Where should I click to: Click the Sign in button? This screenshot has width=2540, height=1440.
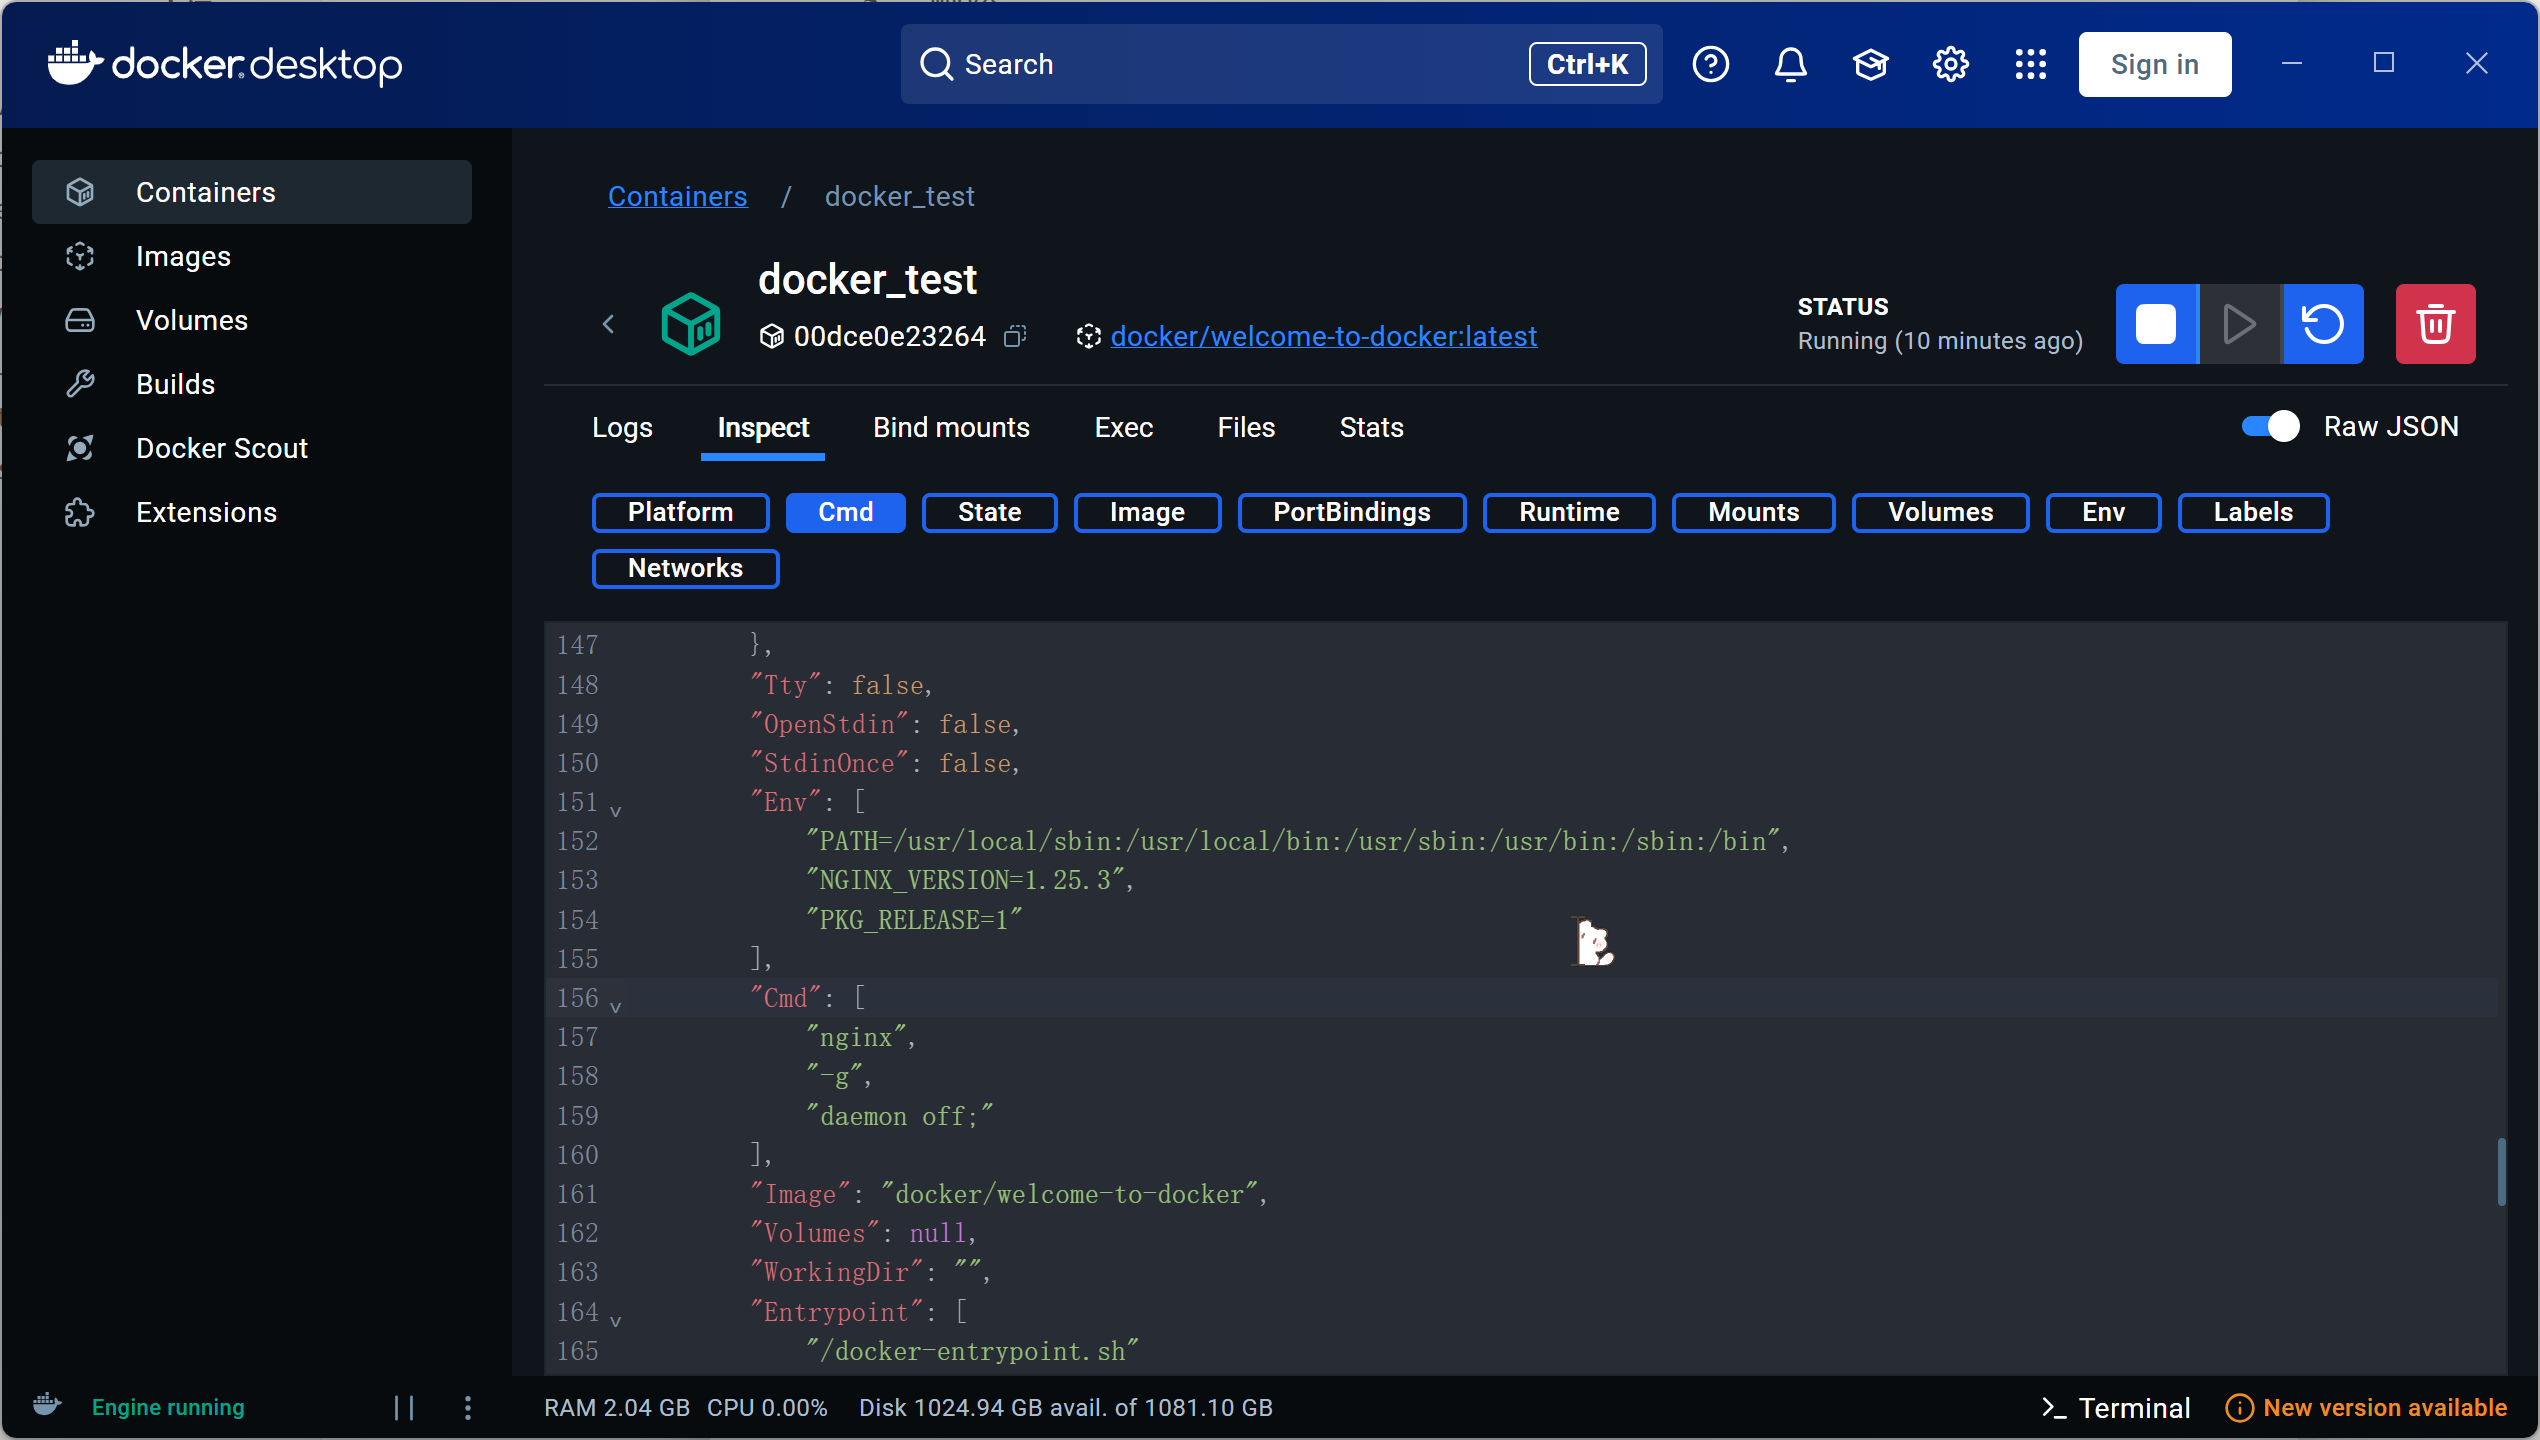coord(2154,65)
